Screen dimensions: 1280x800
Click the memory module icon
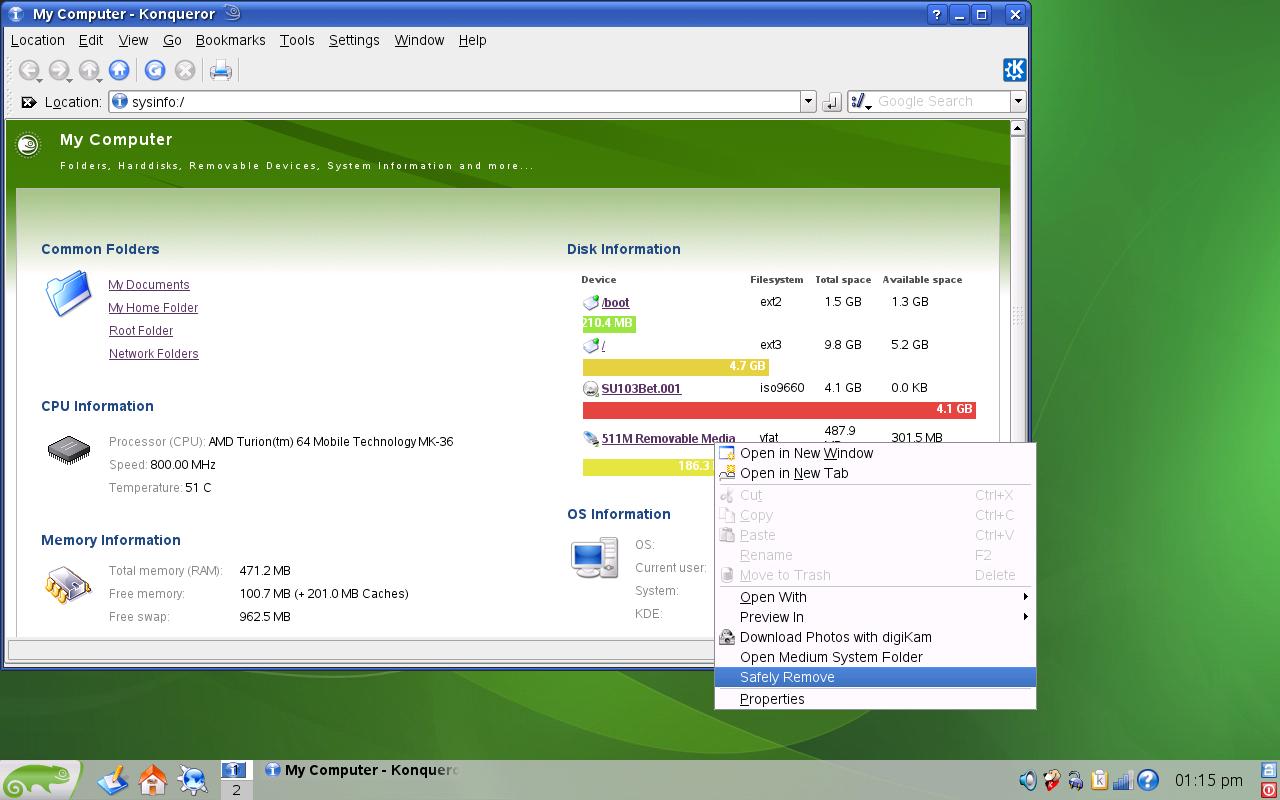tap(68, 585)
